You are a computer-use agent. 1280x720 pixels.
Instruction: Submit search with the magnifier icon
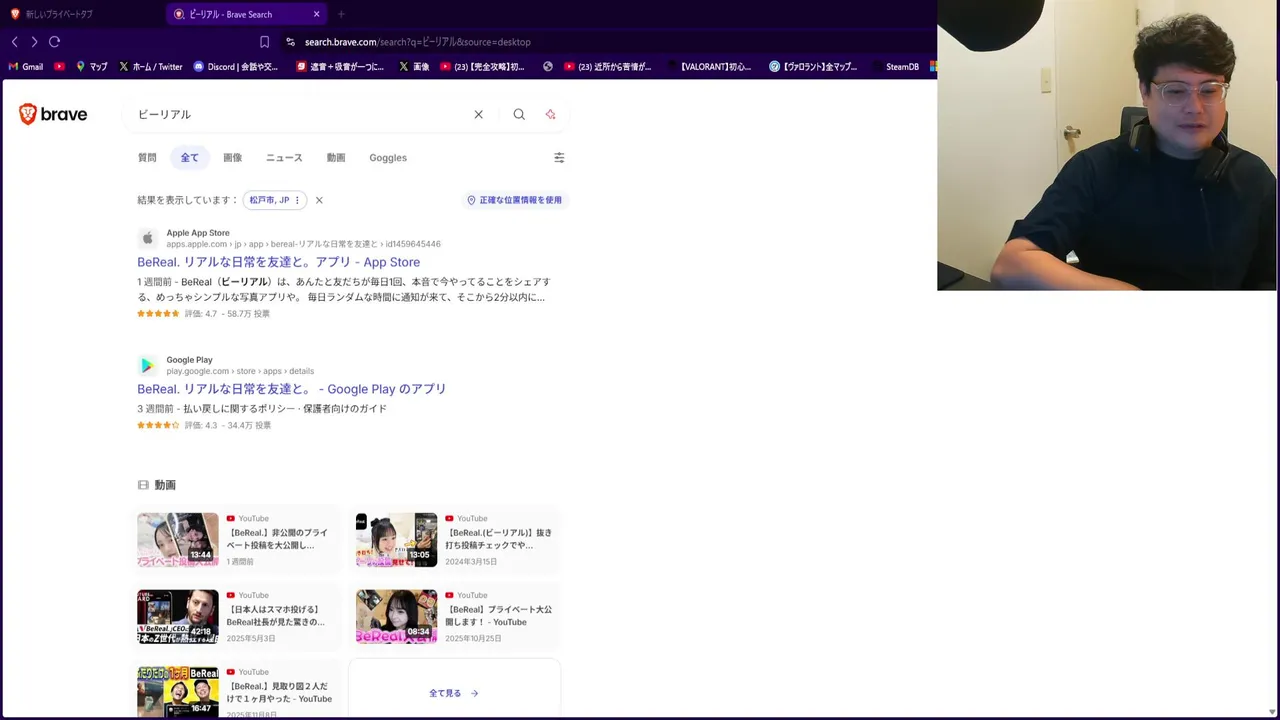click(x=519, y=114)
